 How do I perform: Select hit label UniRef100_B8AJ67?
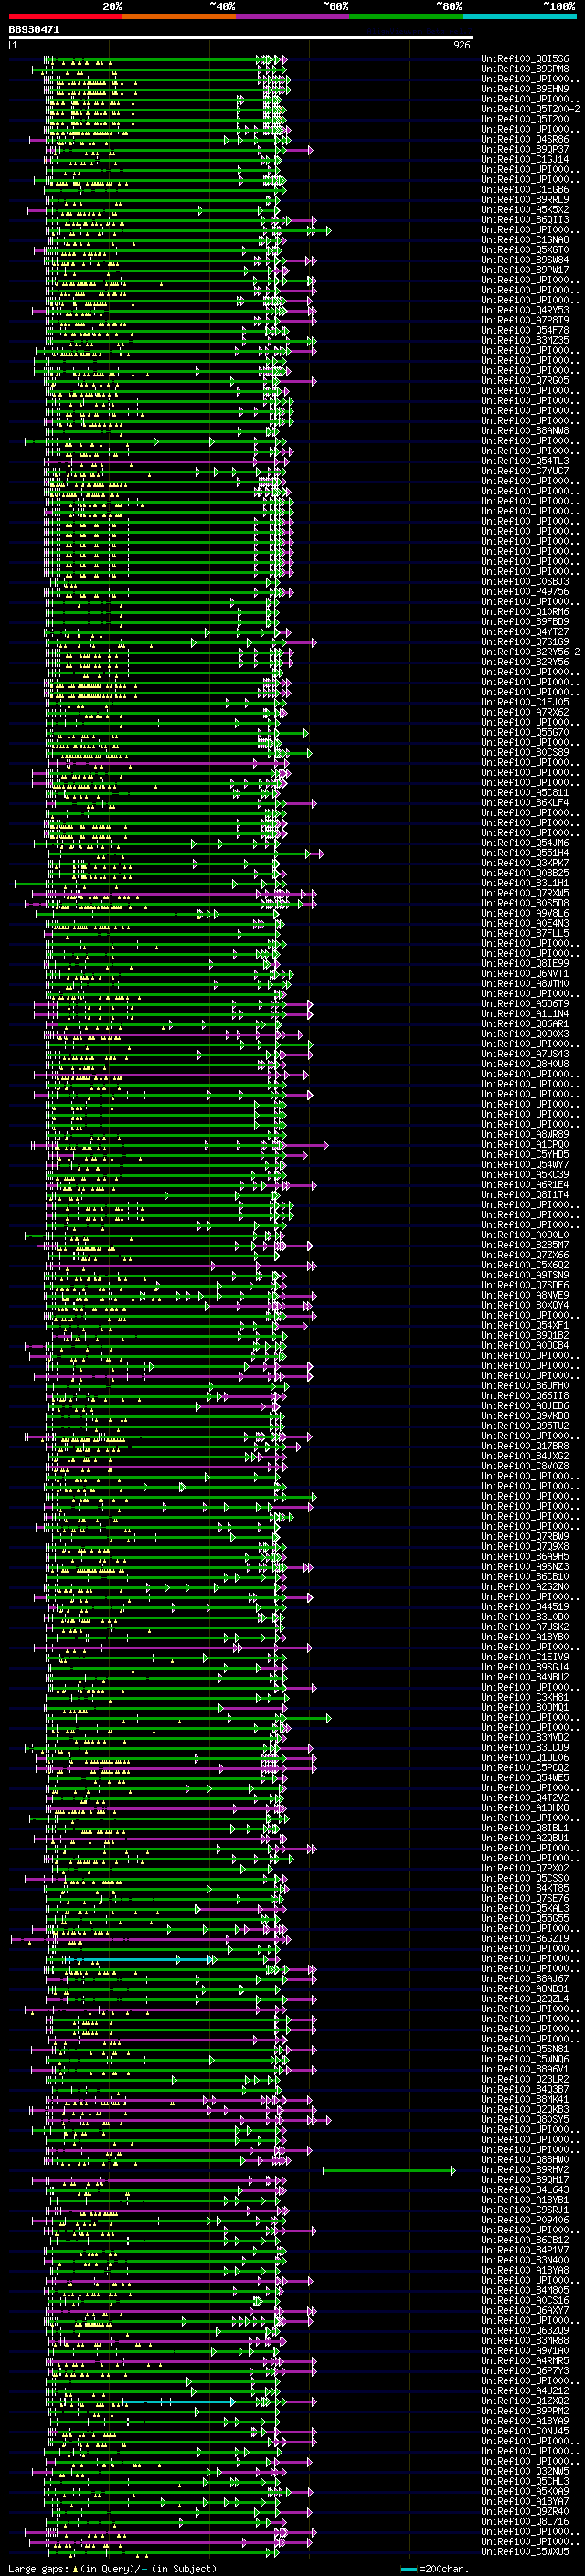pos(525,1979)
